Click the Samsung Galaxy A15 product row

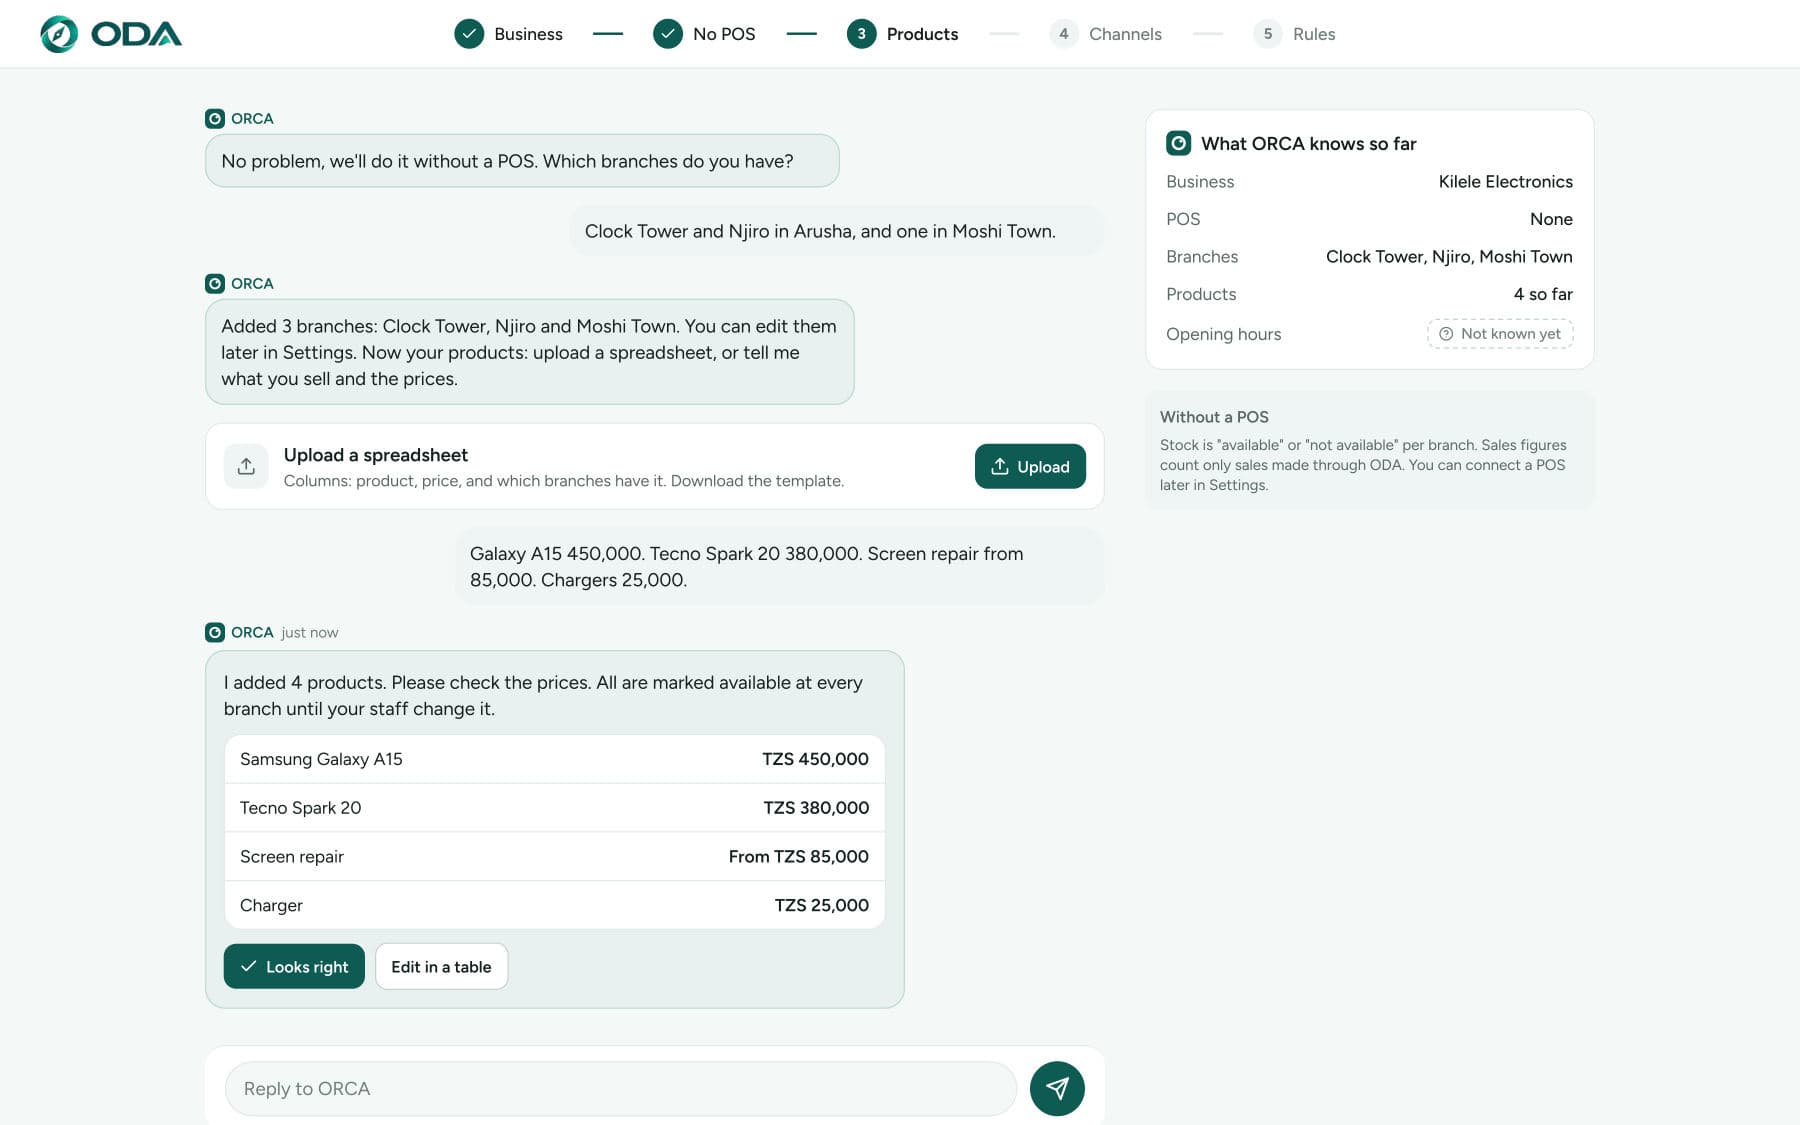coord(554,759)
